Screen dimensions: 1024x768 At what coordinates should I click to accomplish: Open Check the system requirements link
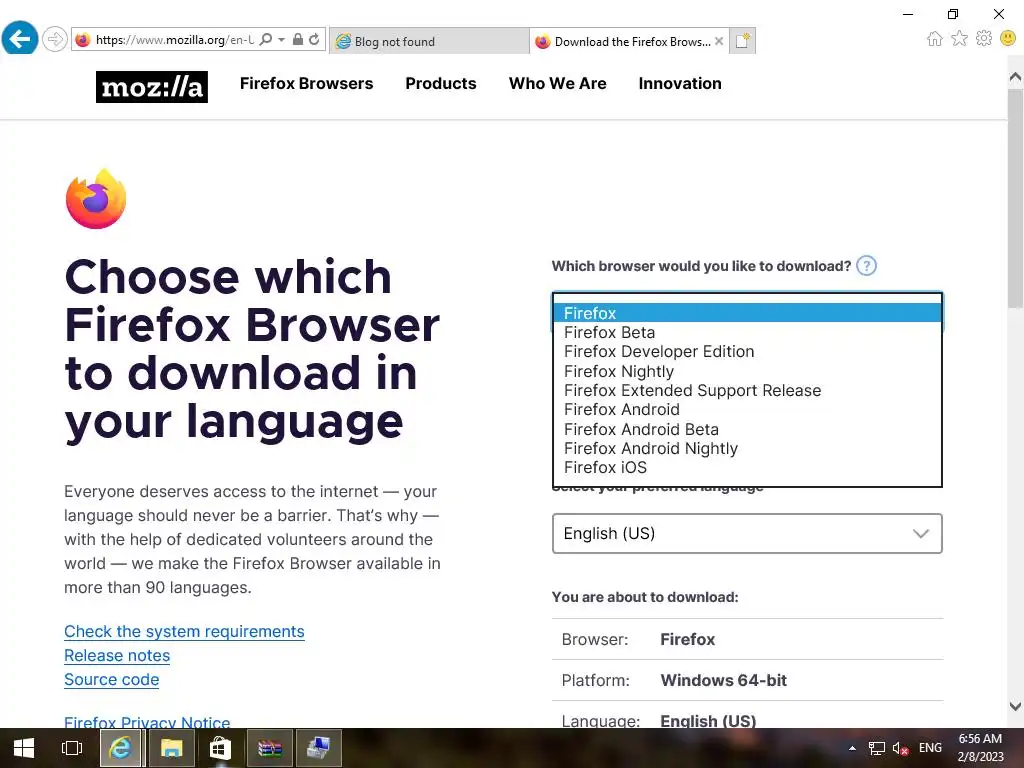point(184,632)
